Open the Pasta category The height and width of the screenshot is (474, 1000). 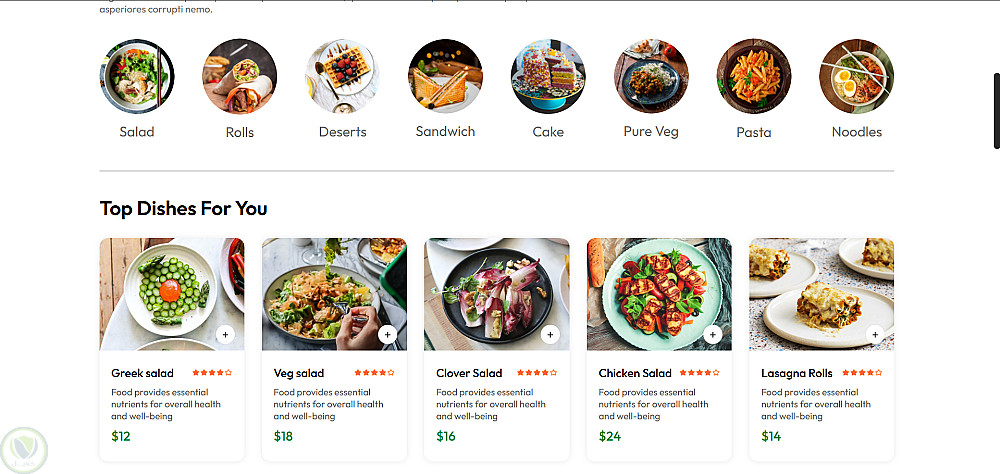click(753, 77)
